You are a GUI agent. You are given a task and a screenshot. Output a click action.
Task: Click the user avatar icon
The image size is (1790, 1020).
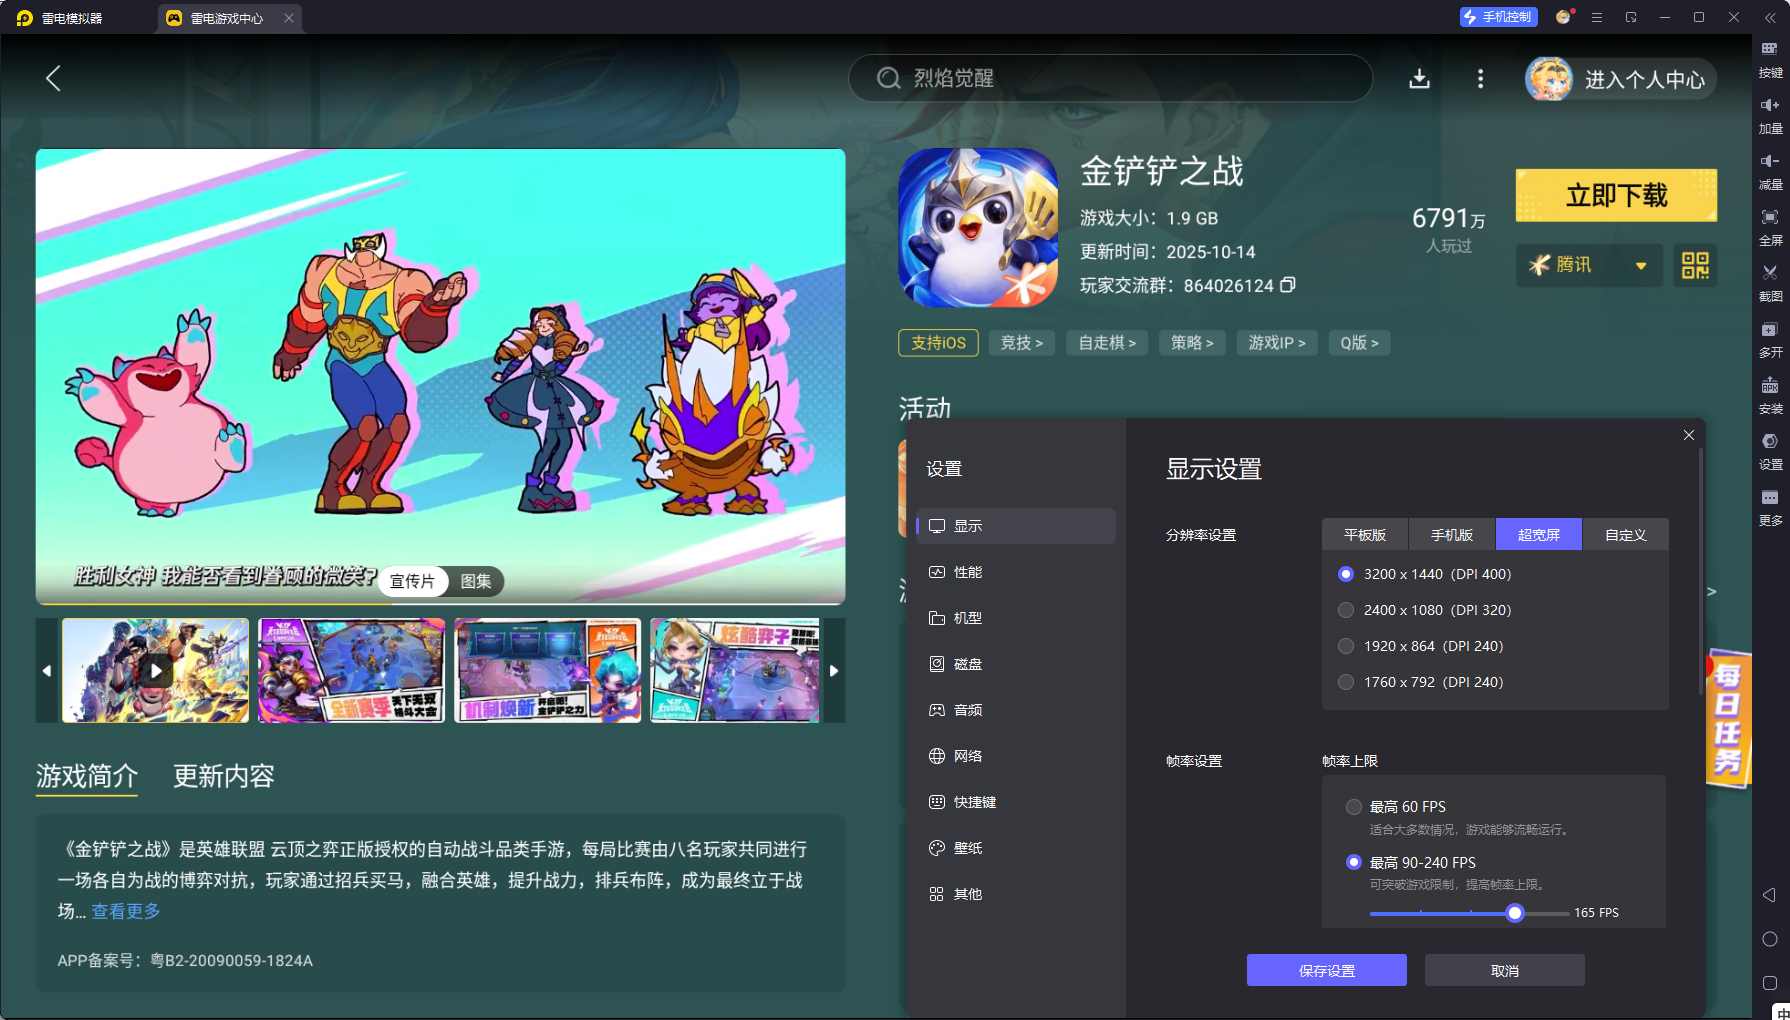(x=1549, y=79)
